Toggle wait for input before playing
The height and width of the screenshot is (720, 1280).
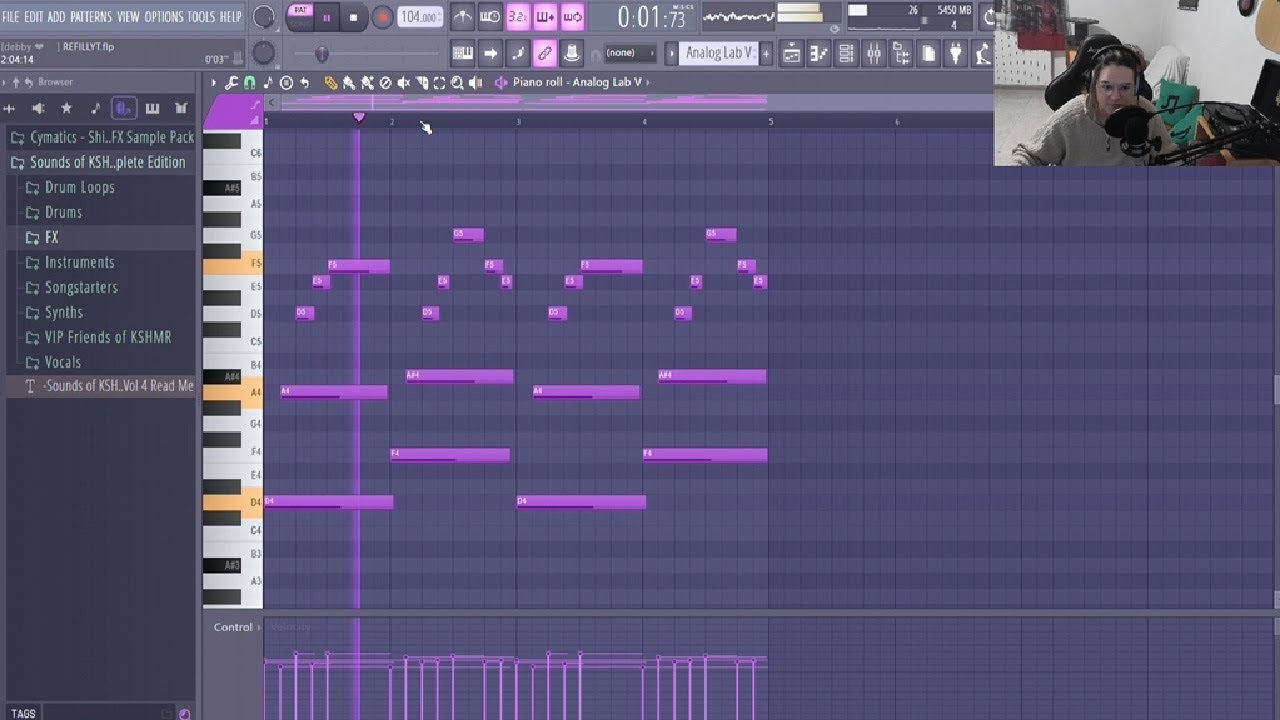click(x=490, y=17)
